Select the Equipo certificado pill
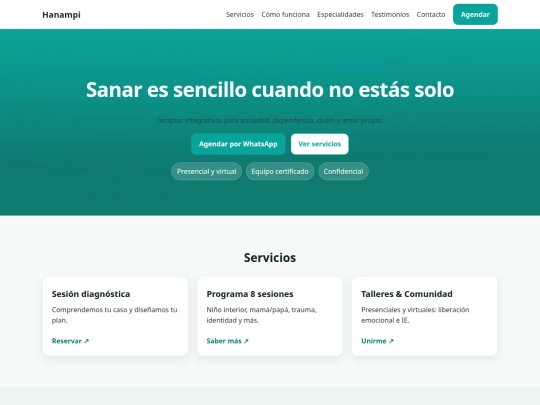The width and height of the screenshot is (540, 405). 280,171
